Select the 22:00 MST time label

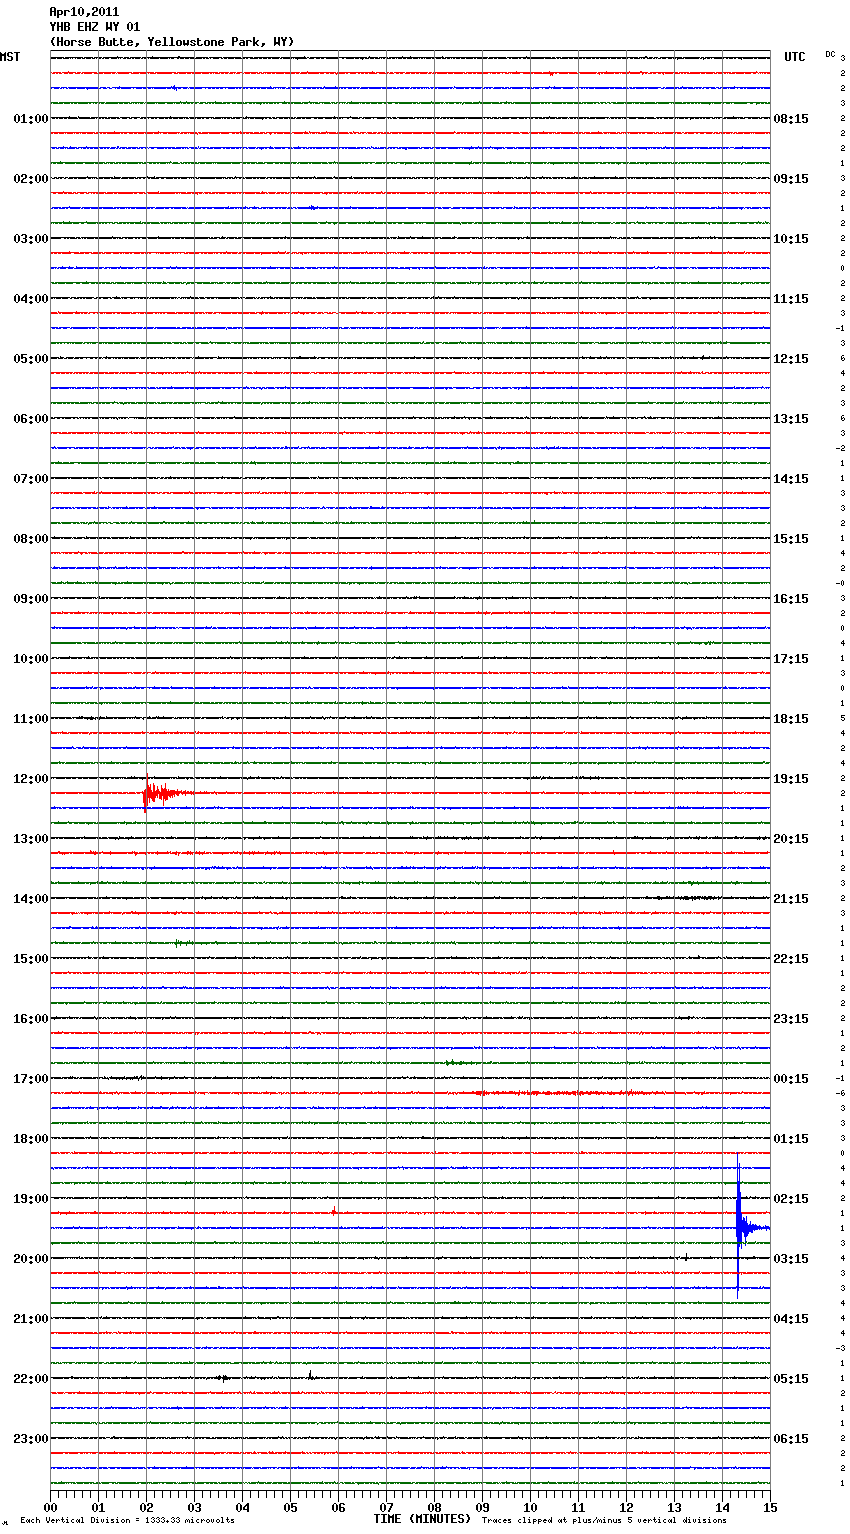31,1379
